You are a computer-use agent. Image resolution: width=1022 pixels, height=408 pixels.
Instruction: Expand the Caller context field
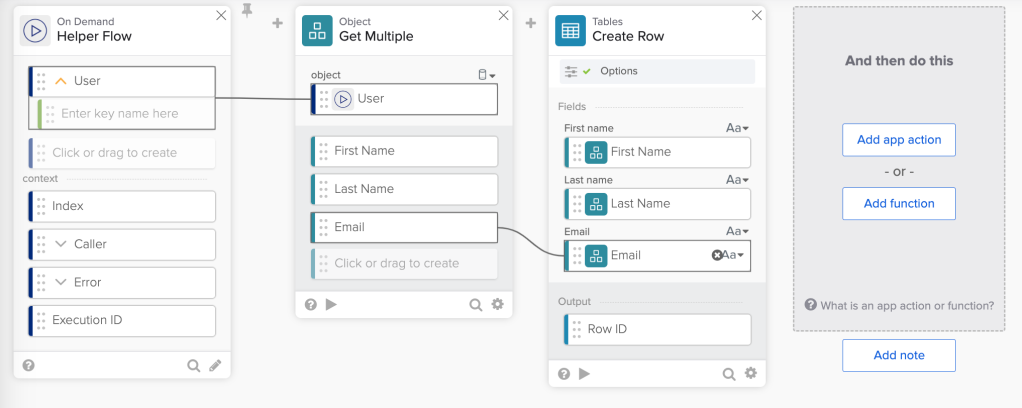(61, 244)
